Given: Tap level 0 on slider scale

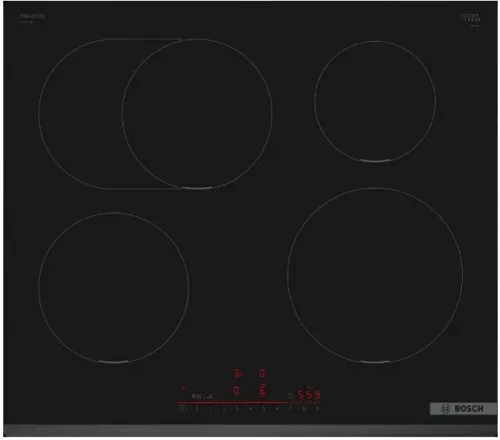Looking at the screenshot, I should coord(197,409).
